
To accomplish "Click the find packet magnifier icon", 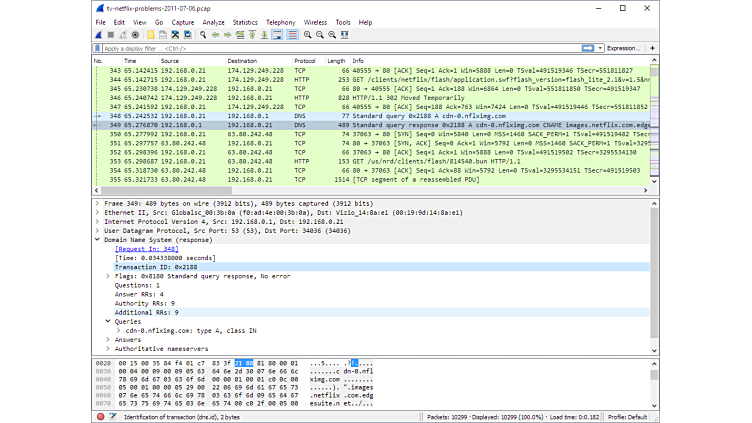I will point(203,35).
